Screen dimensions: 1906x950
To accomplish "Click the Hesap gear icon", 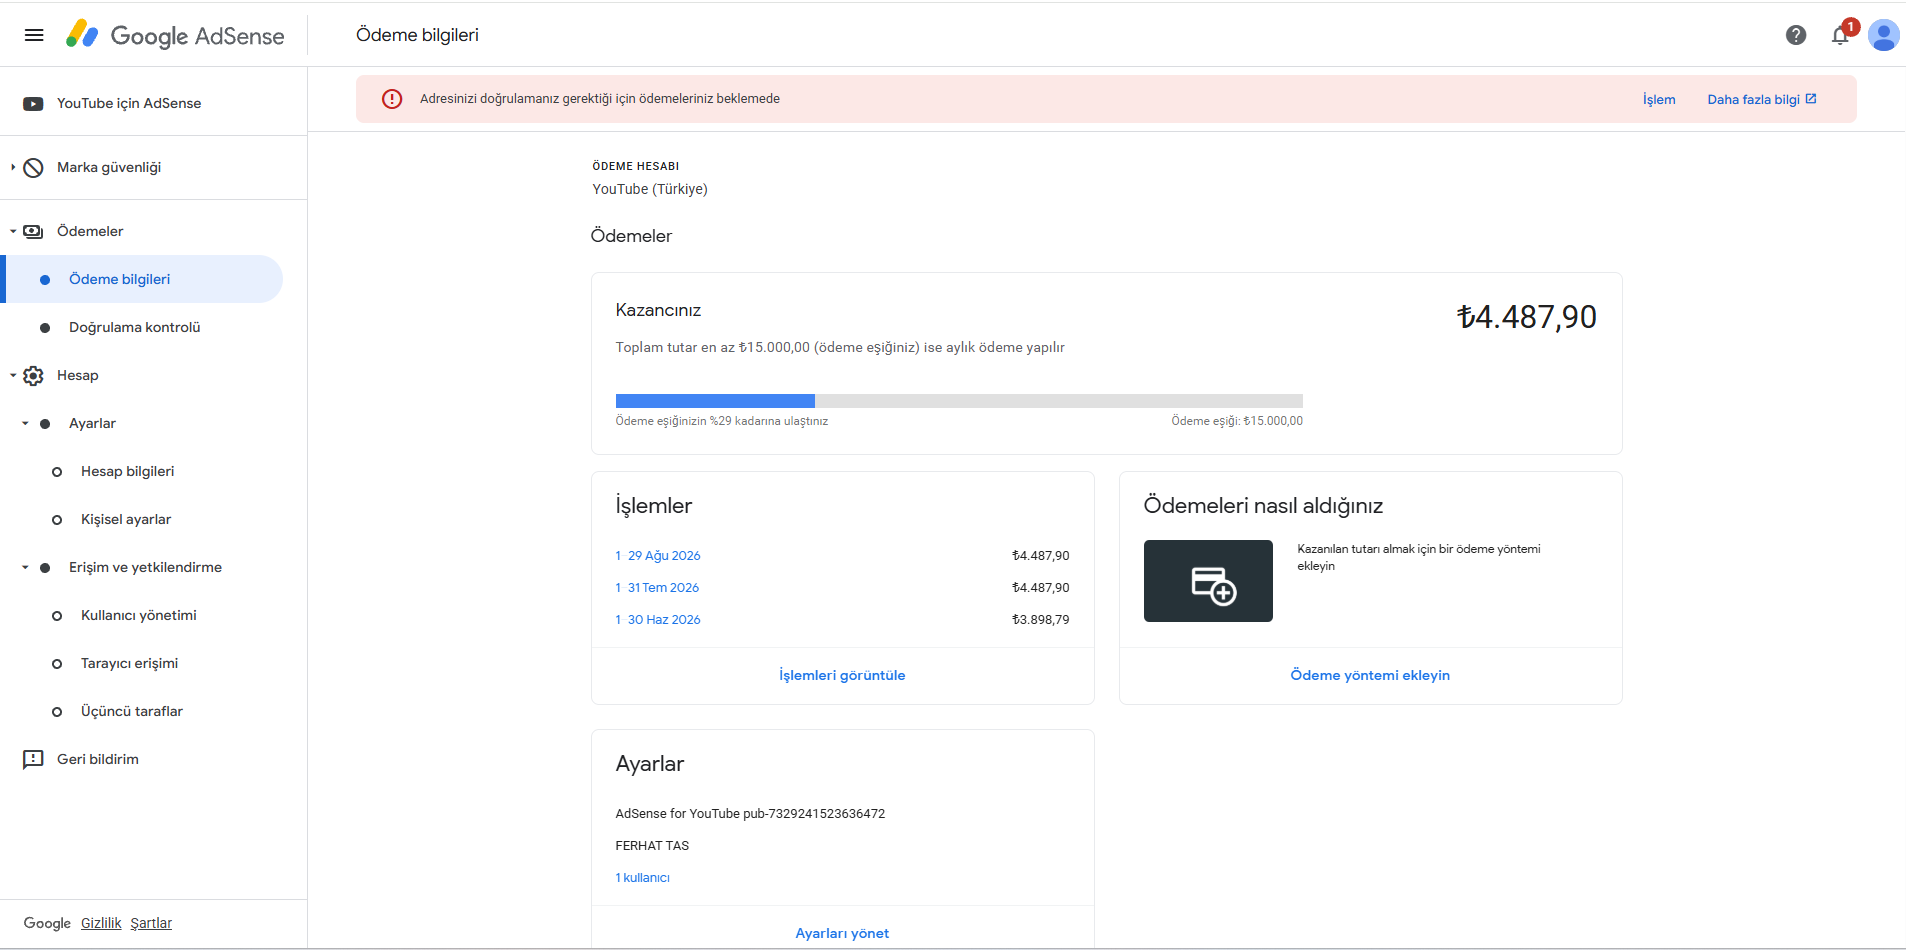I will tap(33, 376).
